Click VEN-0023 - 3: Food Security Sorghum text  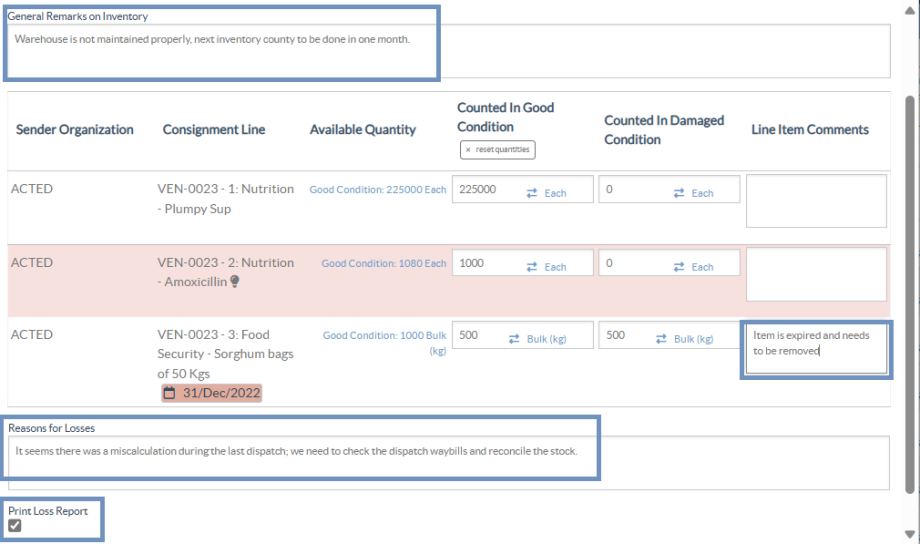(x=225, y=354)
